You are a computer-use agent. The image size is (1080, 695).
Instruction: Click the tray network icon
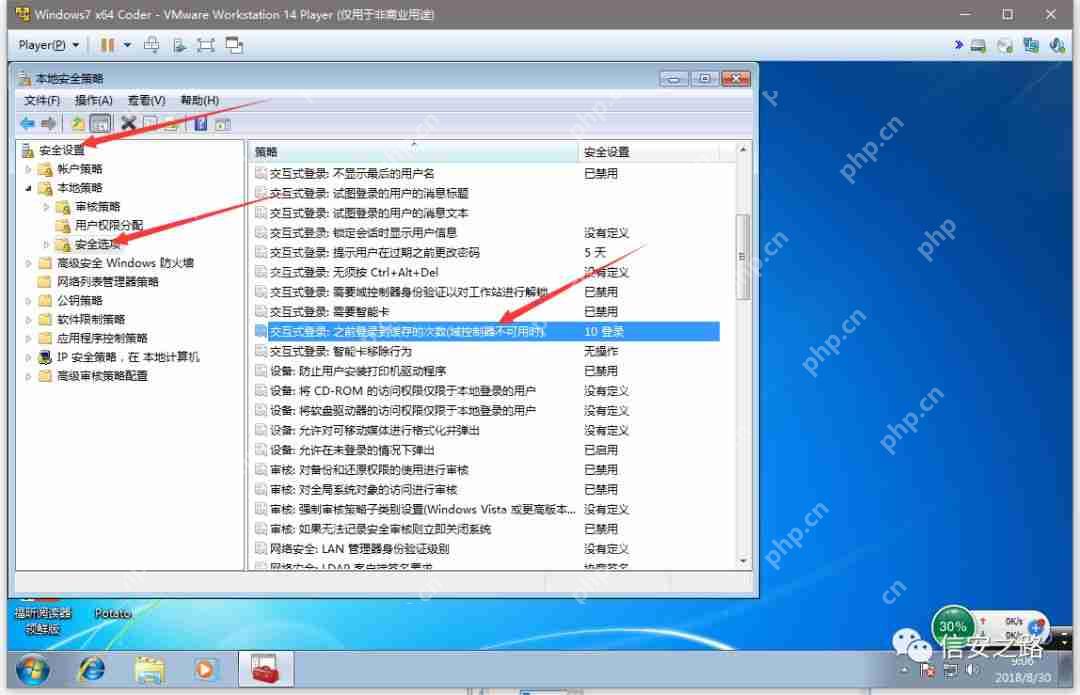pyautogui.click(x=951, y=670)
